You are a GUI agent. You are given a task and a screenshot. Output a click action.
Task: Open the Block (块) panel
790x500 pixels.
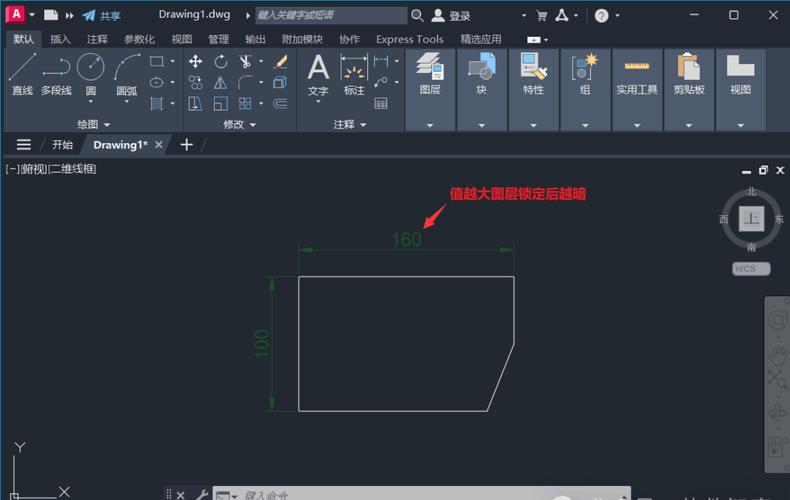pyautogui.click(x=482, y=74)
